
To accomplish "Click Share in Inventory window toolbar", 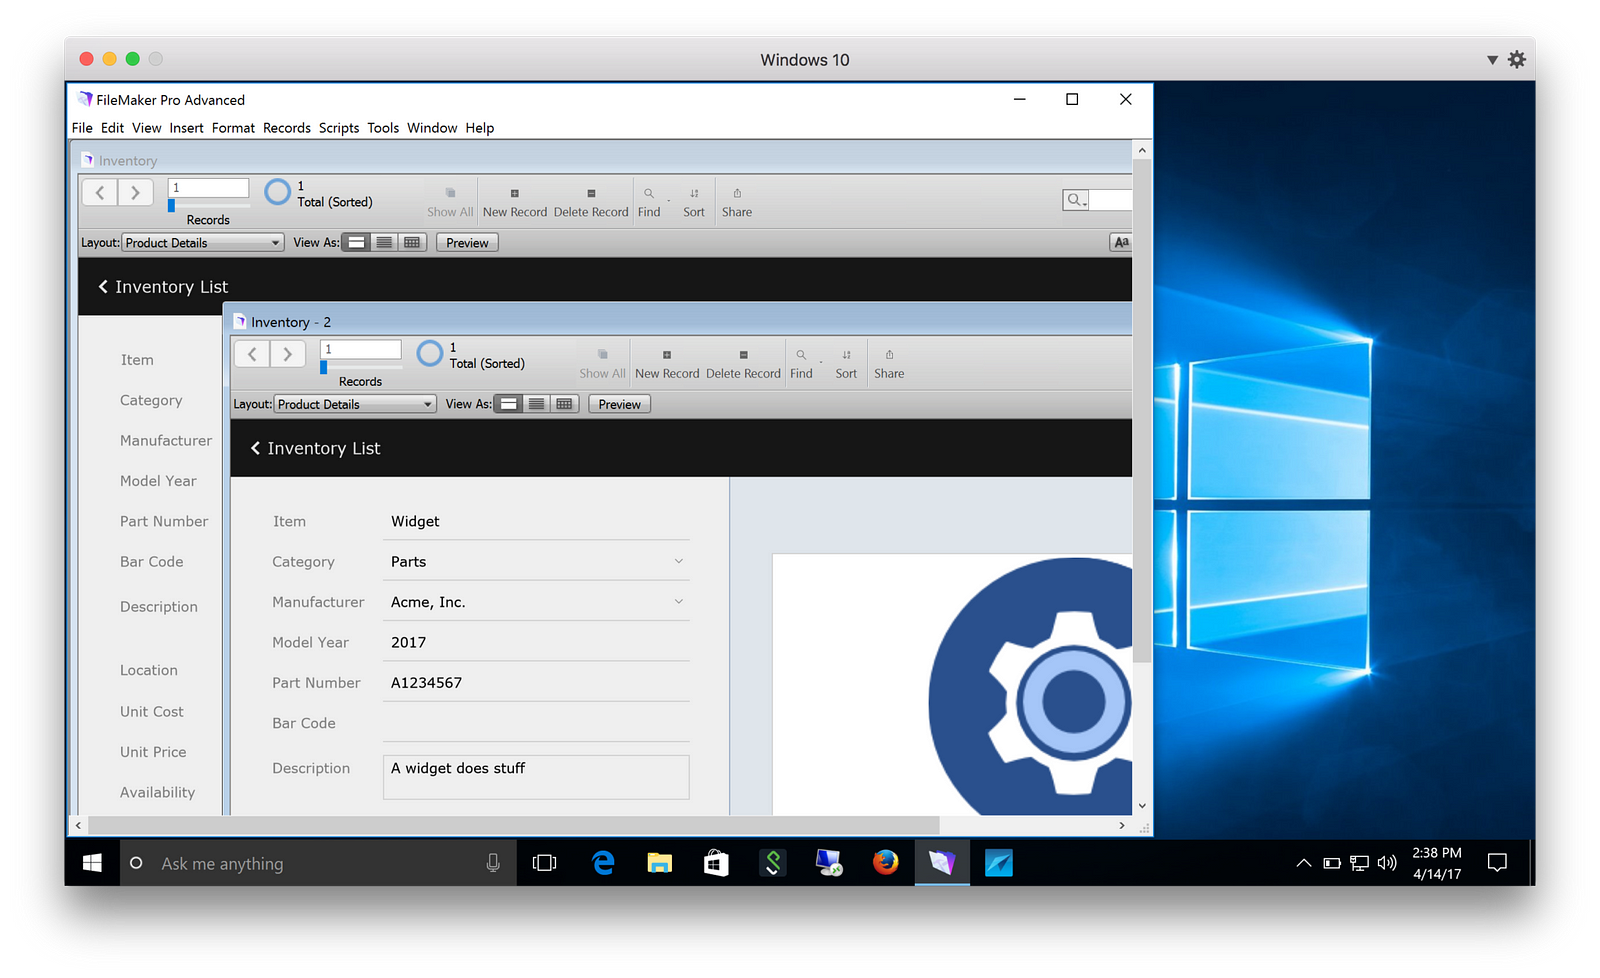I will click(x=737, y=203).
